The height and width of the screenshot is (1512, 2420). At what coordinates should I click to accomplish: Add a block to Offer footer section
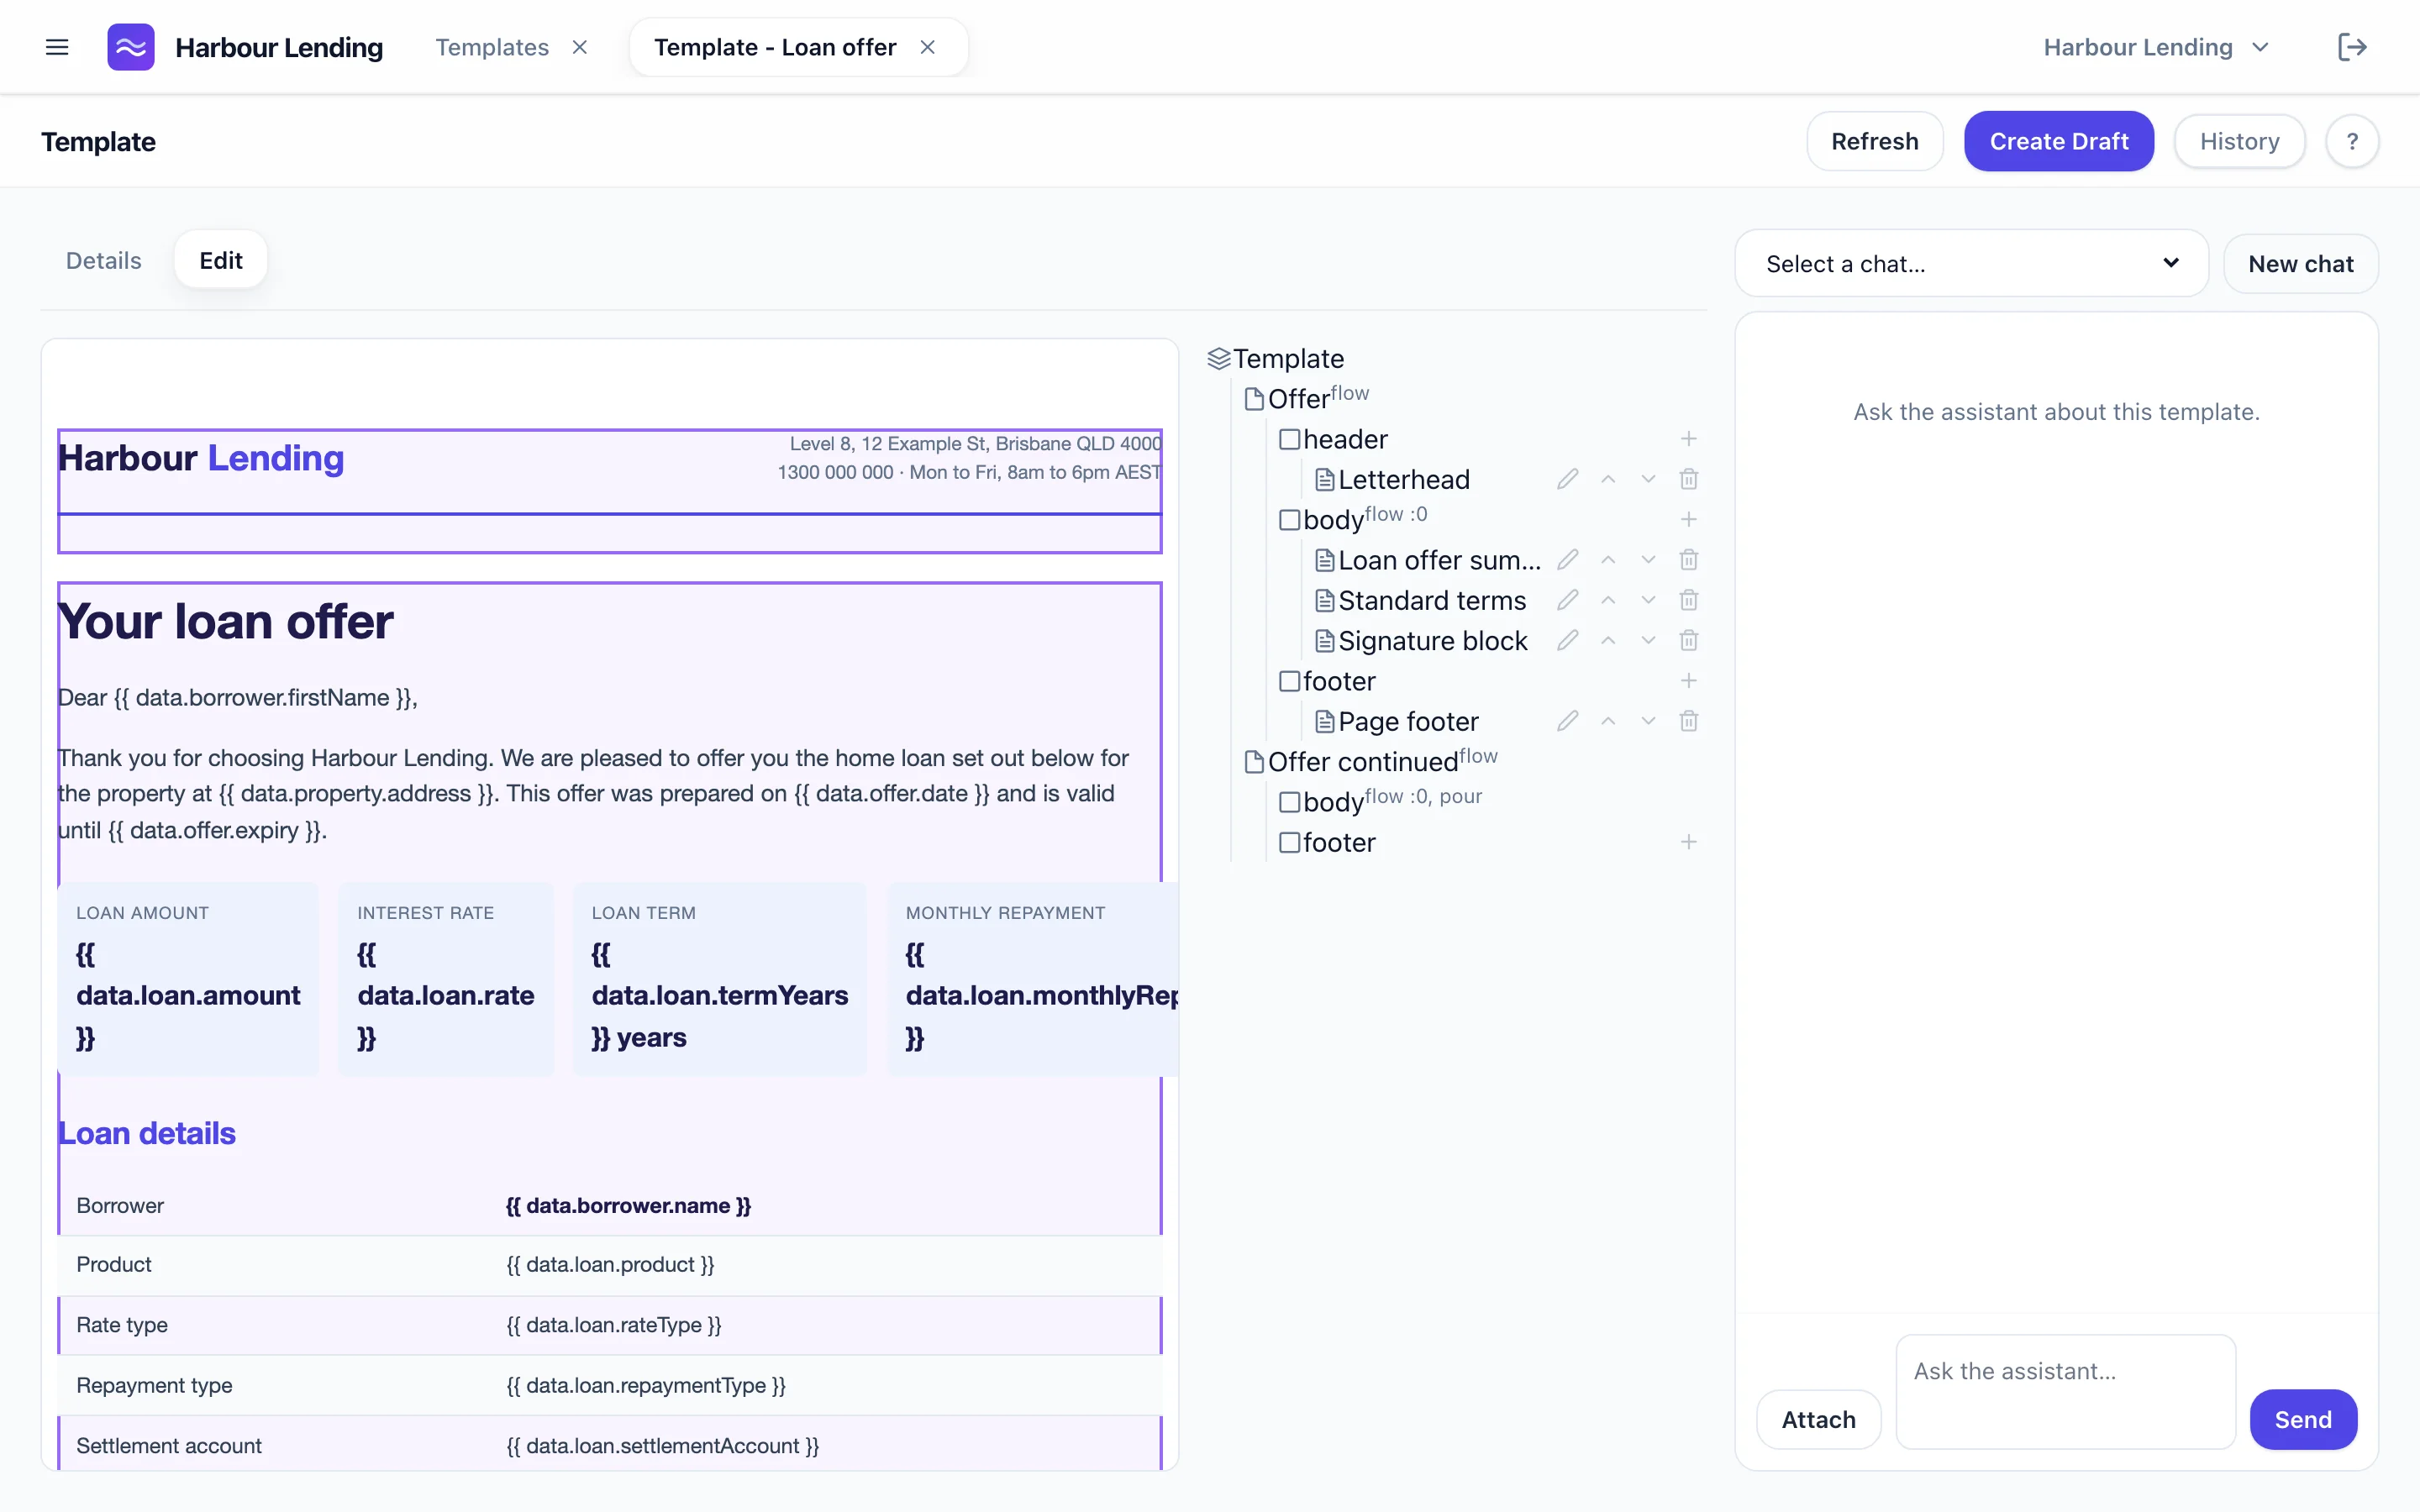(1688, 681)
